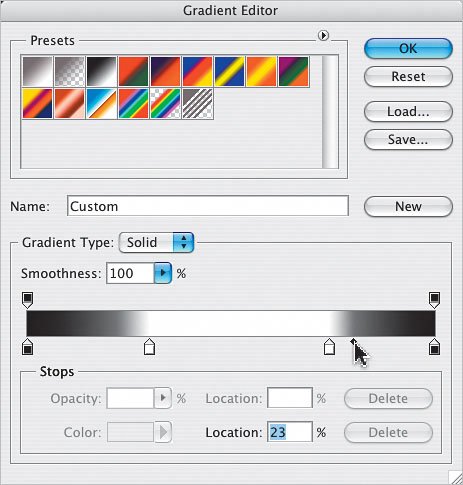Open the Gradient Type Solid dropdown
Viewport: 463px width, 485px height.
tap(156, 242)
